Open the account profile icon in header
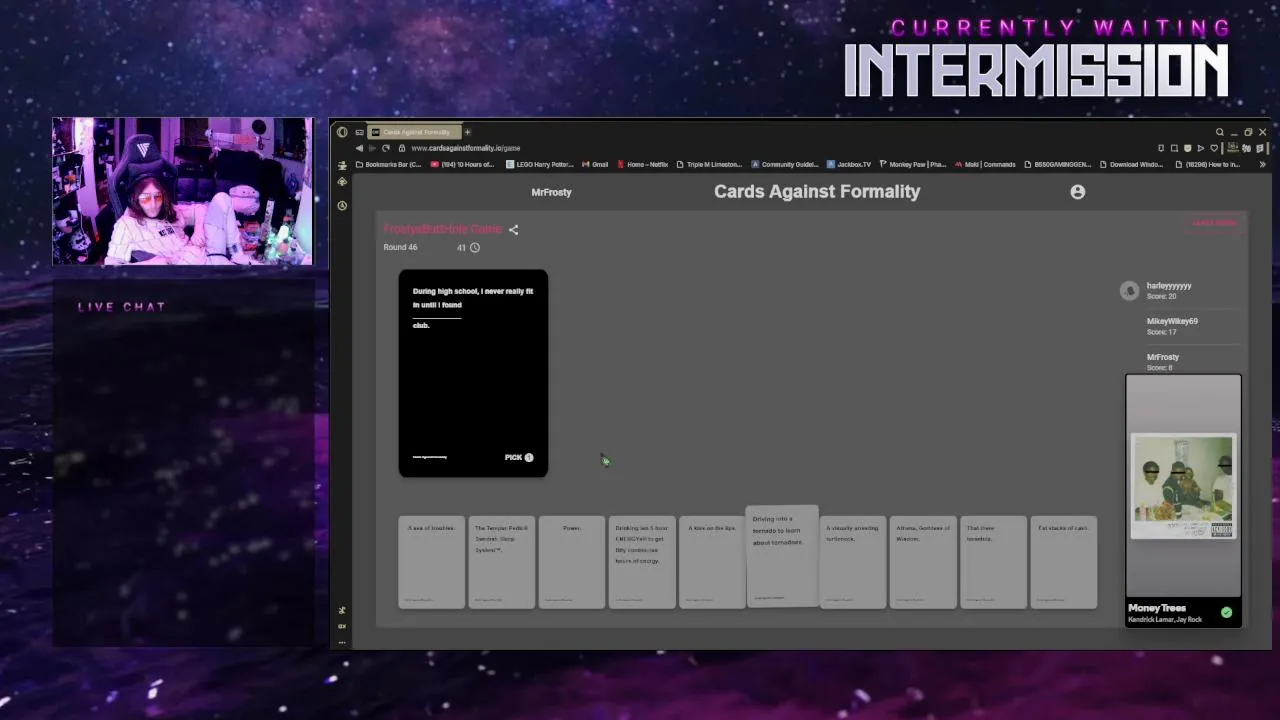The width and height of the screenshot is (1280, 720). 1077,192
